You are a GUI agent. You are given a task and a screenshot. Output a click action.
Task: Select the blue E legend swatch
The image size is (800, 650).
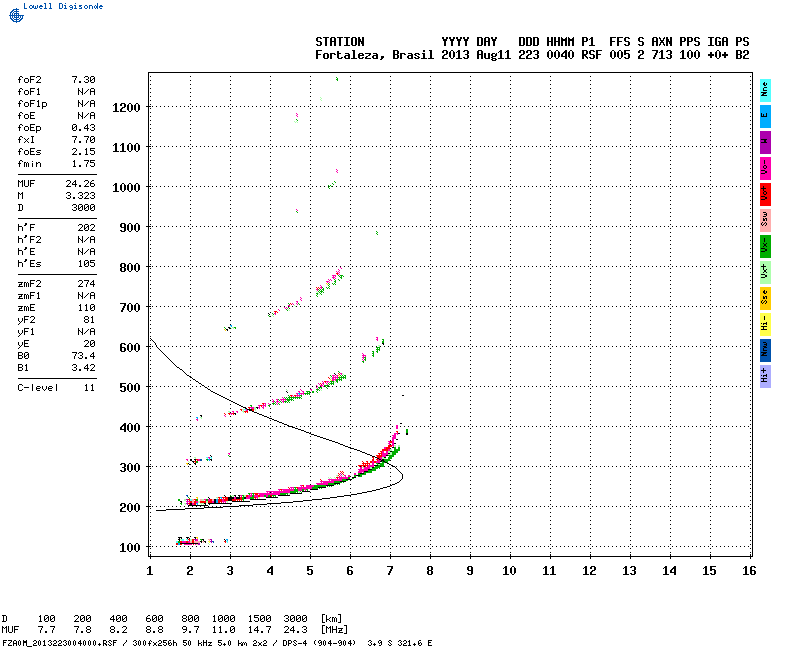(x=765, y=116)
